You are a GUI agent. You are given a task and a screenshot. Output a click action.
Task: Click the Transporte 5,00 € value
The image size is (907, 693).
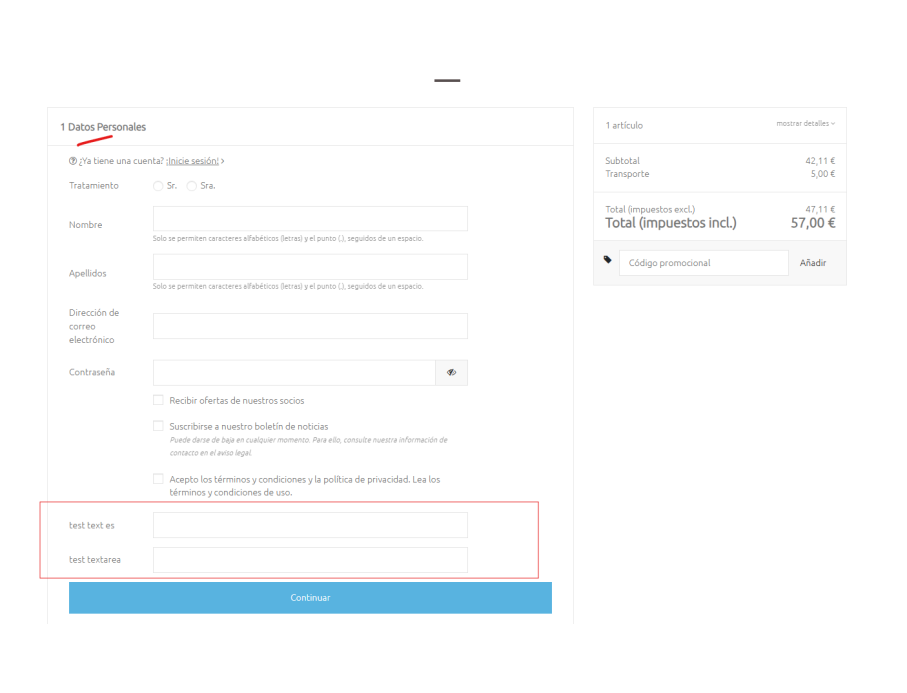pyautogui.click(x=823, y=174)
